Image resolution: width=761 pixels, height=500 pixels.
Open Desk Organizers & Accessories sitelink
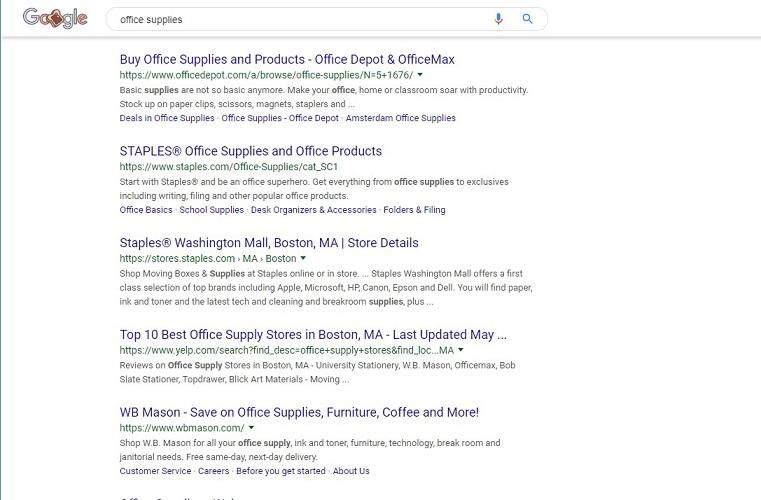tap(314, 210)
